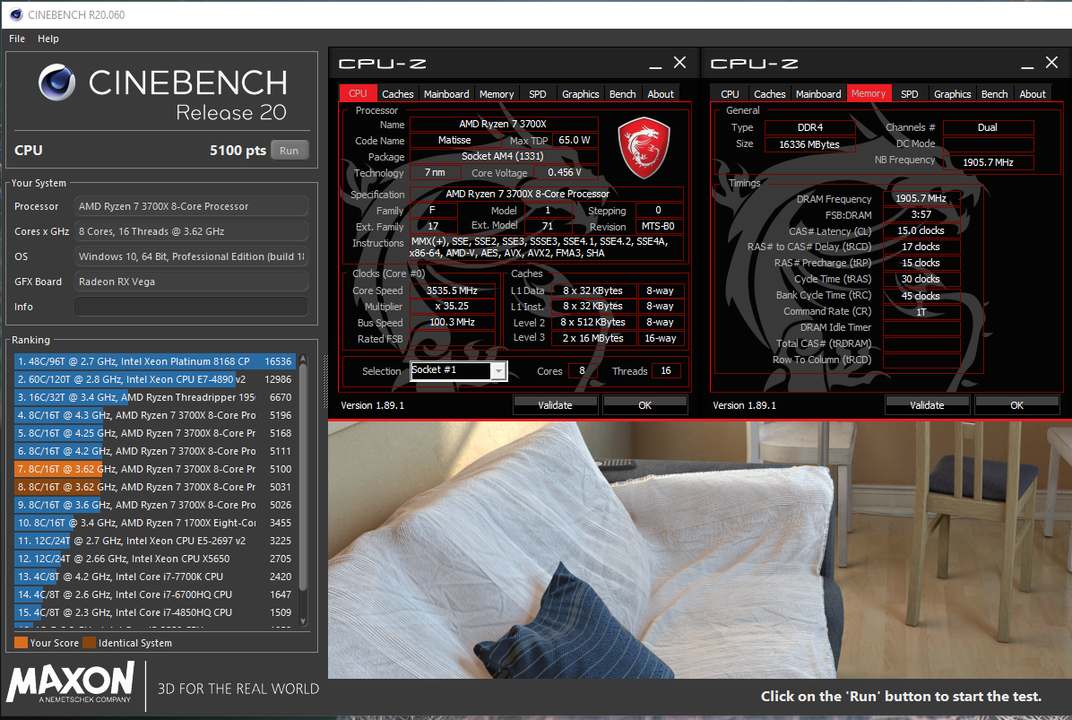Screen dimensions: 1072x720
Task: Select ranking row 15 Core i7-4850HQ
Action: pos(155,613)
